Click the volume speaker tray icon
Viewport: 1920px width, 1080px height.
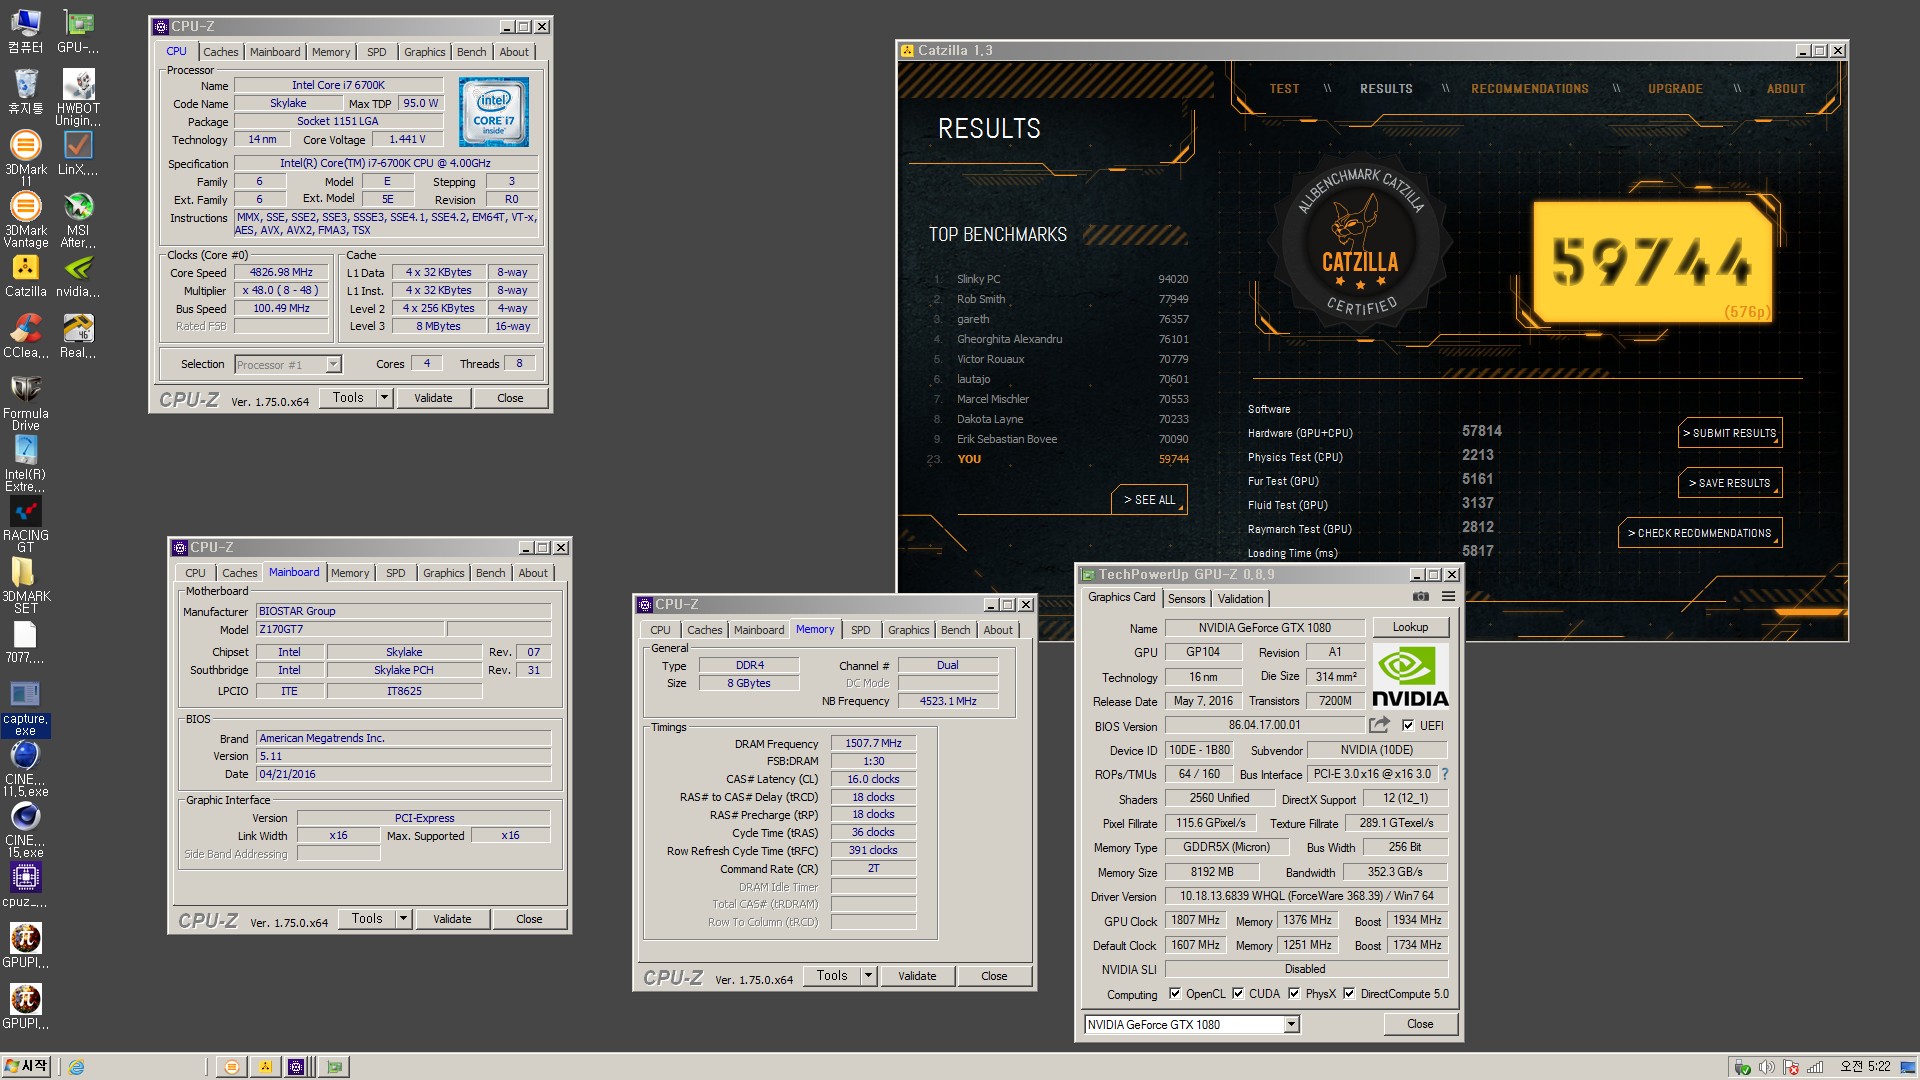[1766, 1067]
